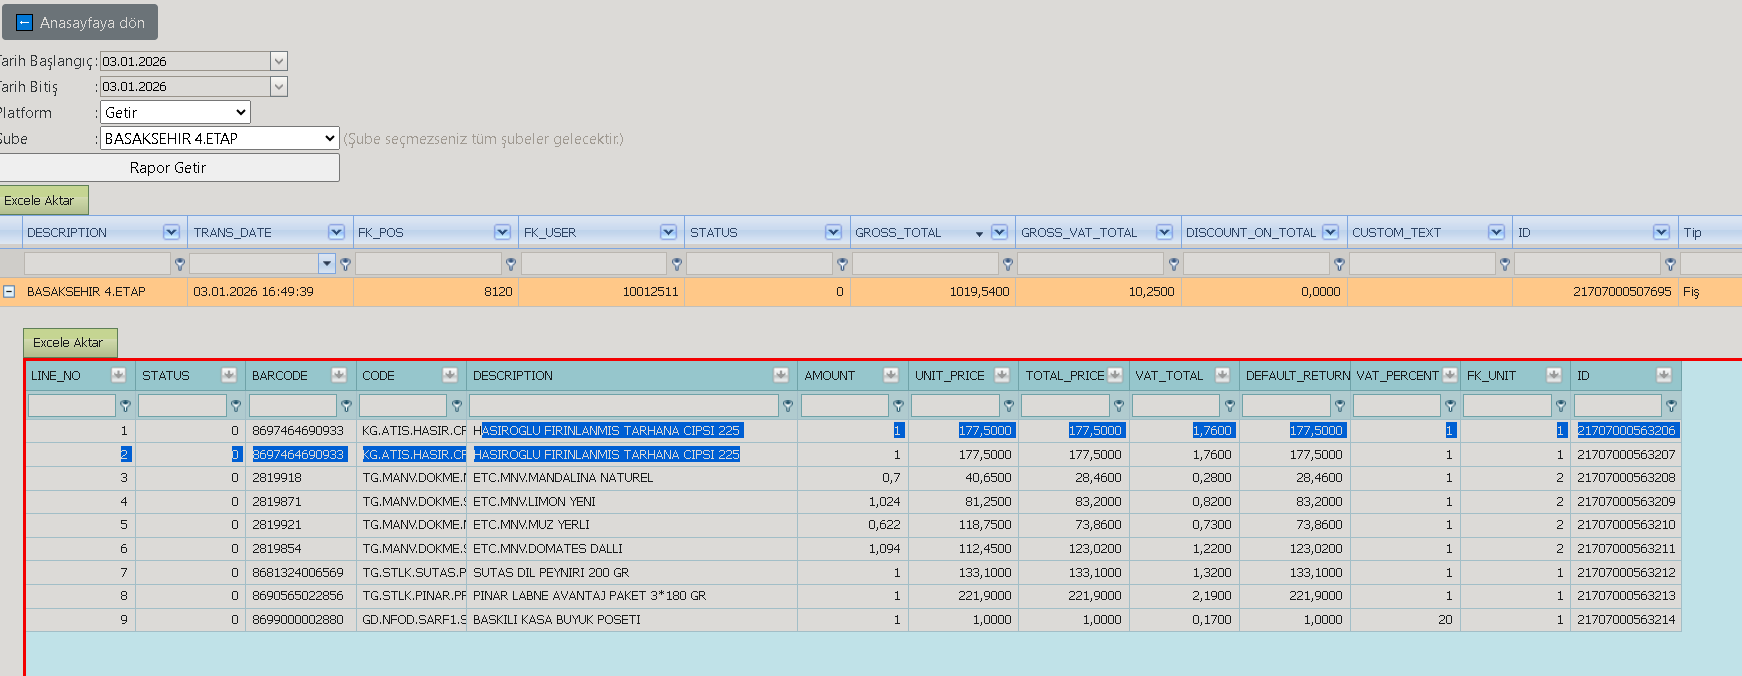This screenshot has width=1742, height=676.
Task: Open the Platform dropdown showing Getir
Action: [175, 112]
